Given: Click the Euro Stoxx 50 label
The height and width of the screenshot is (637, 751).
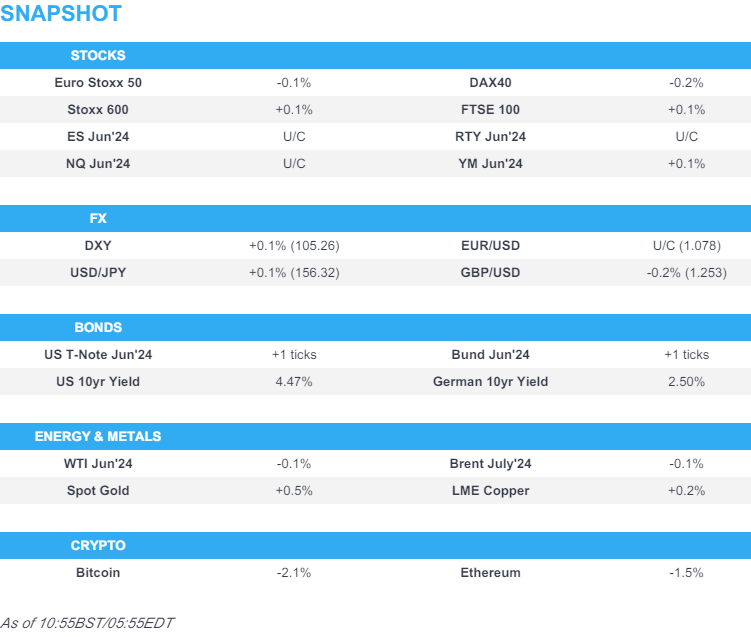Looking at the screenshot, I should [x=98, y=83].
